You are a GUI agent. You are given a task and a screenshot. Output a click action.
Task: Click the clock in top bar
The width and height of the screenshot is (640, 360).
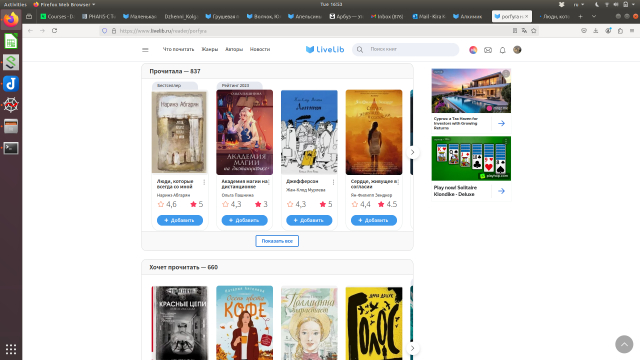point(331,4)
